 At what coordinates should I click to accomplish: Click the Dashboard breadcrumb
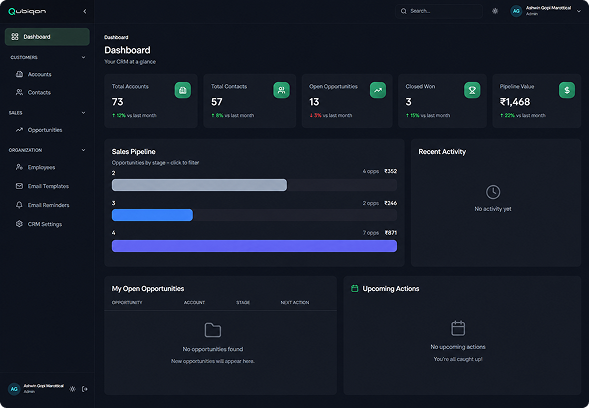(x=116, y=37)
